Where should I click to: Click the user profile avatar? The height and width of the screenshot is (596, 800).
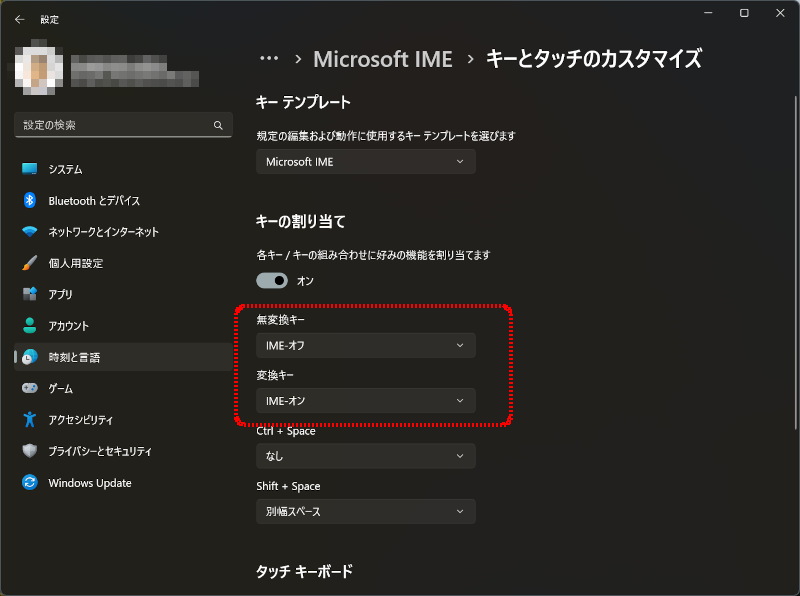click(x=39, y=70)
